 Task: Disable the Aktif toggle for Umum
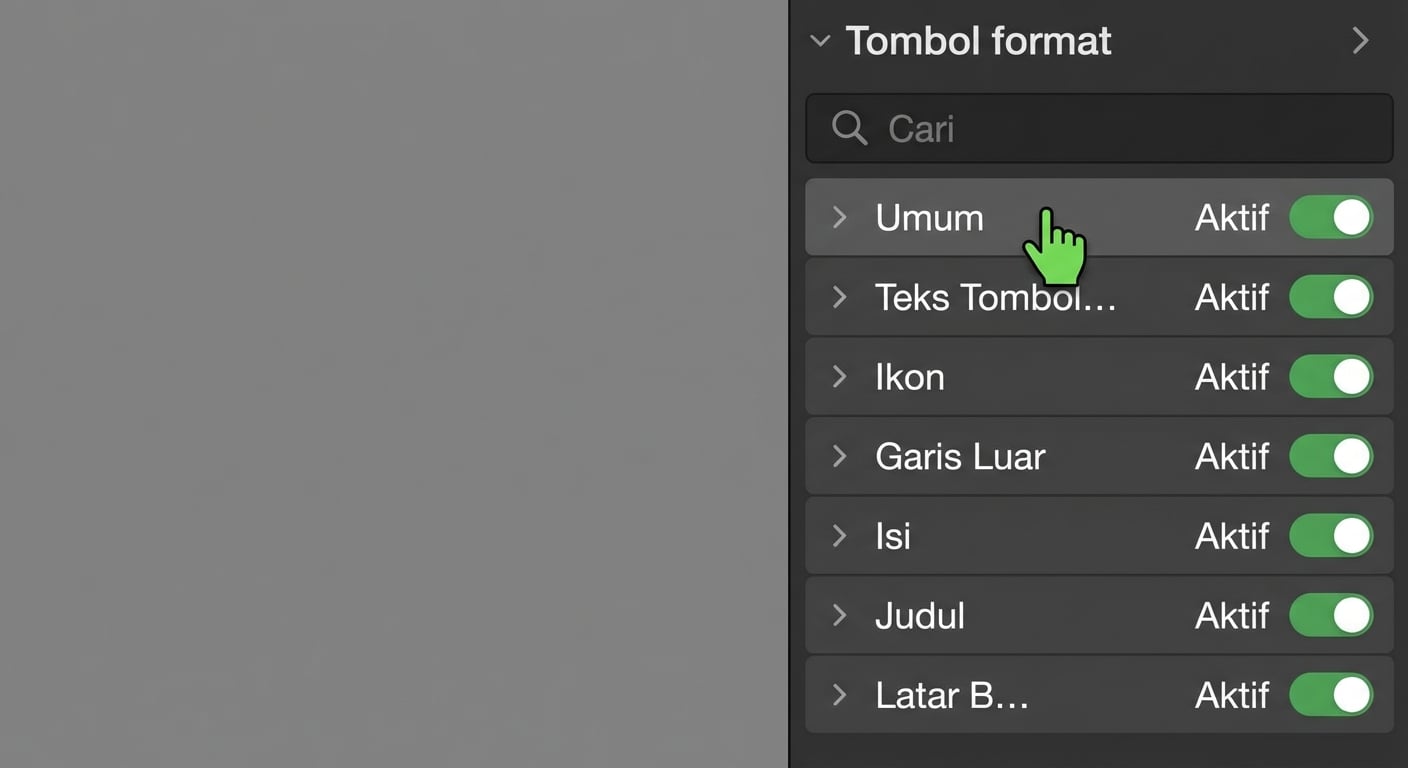1331,217
